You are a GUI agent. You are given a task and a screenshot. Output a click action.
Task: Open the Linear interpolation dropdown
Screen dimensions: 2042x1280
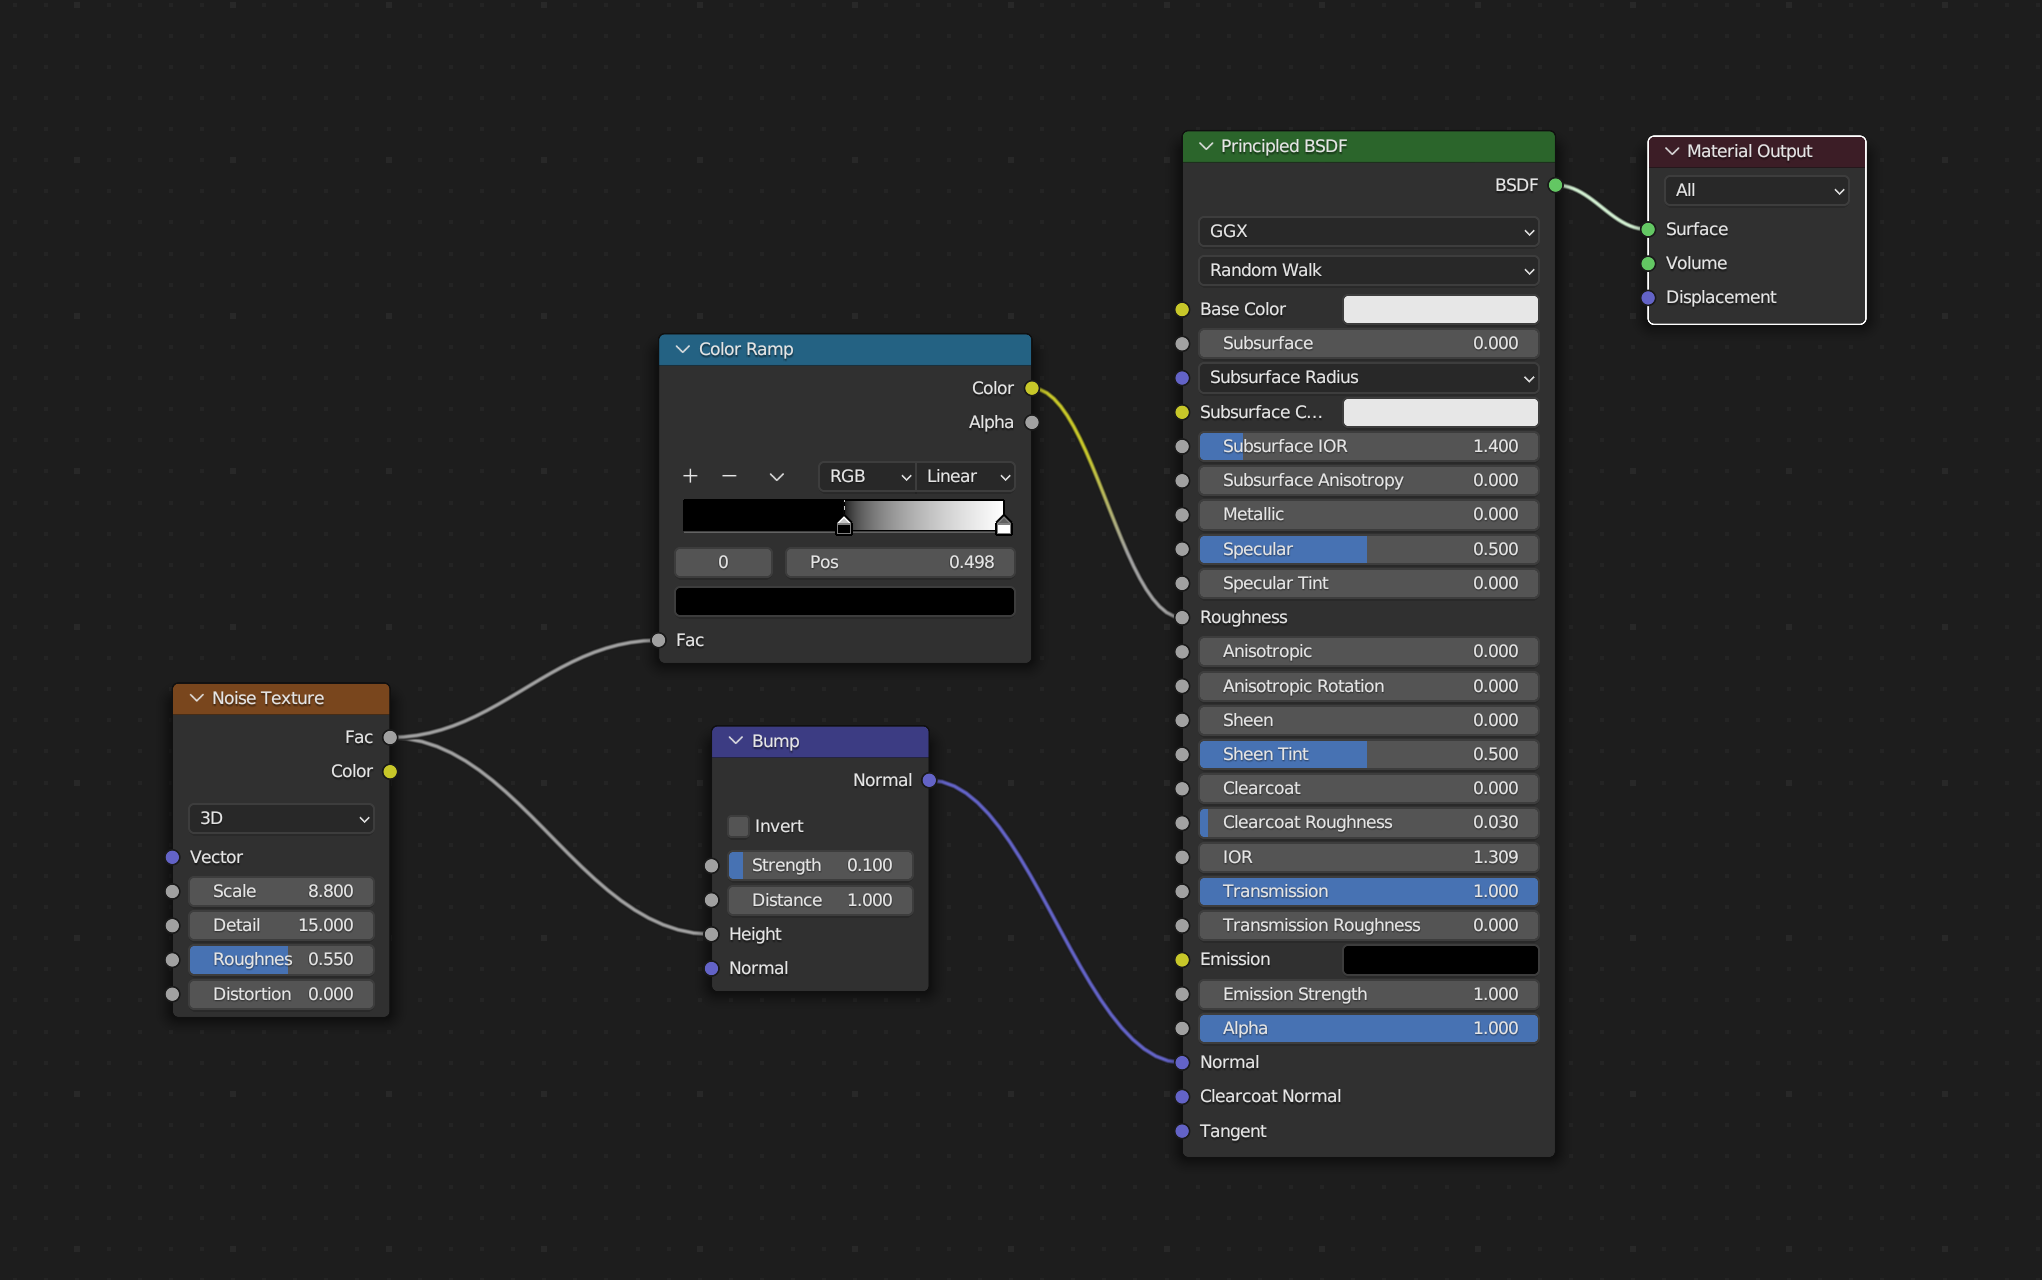click(x=965, y=477)
